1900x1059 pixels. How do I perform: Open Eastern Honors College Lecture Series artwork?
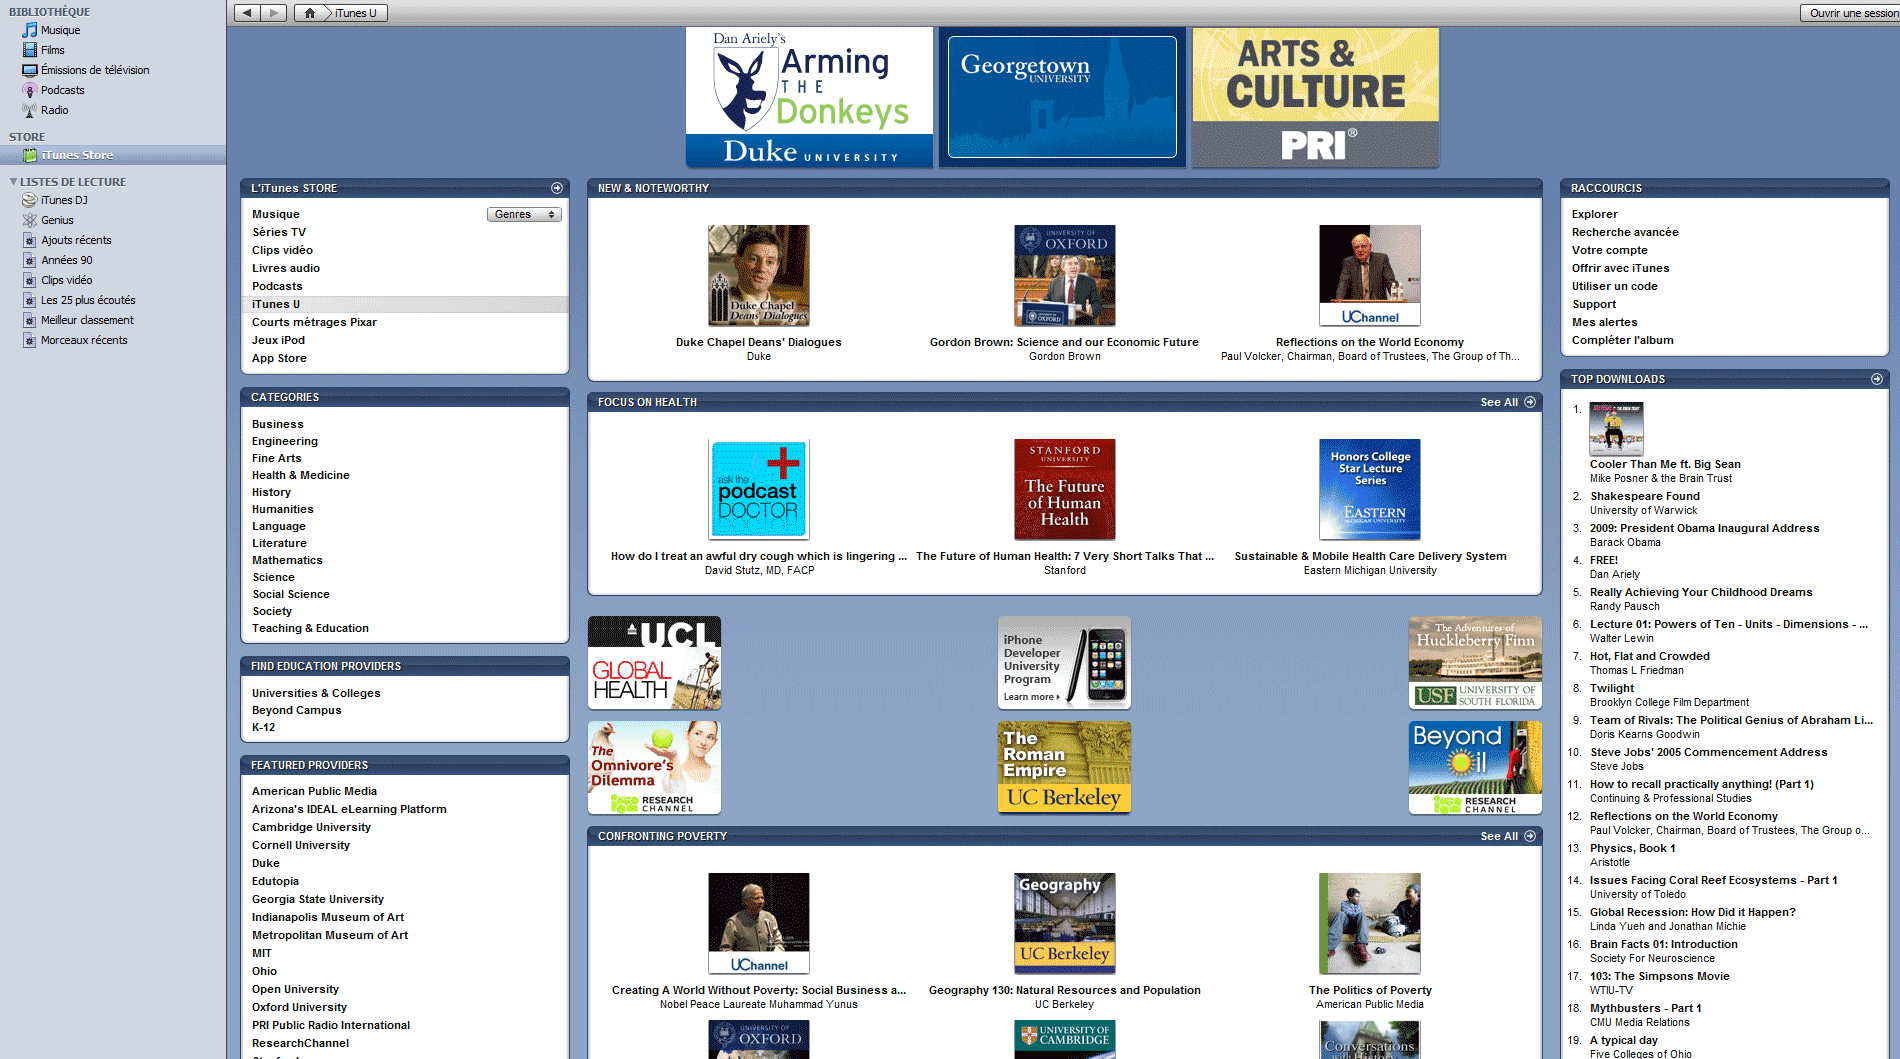(1370, 489)
